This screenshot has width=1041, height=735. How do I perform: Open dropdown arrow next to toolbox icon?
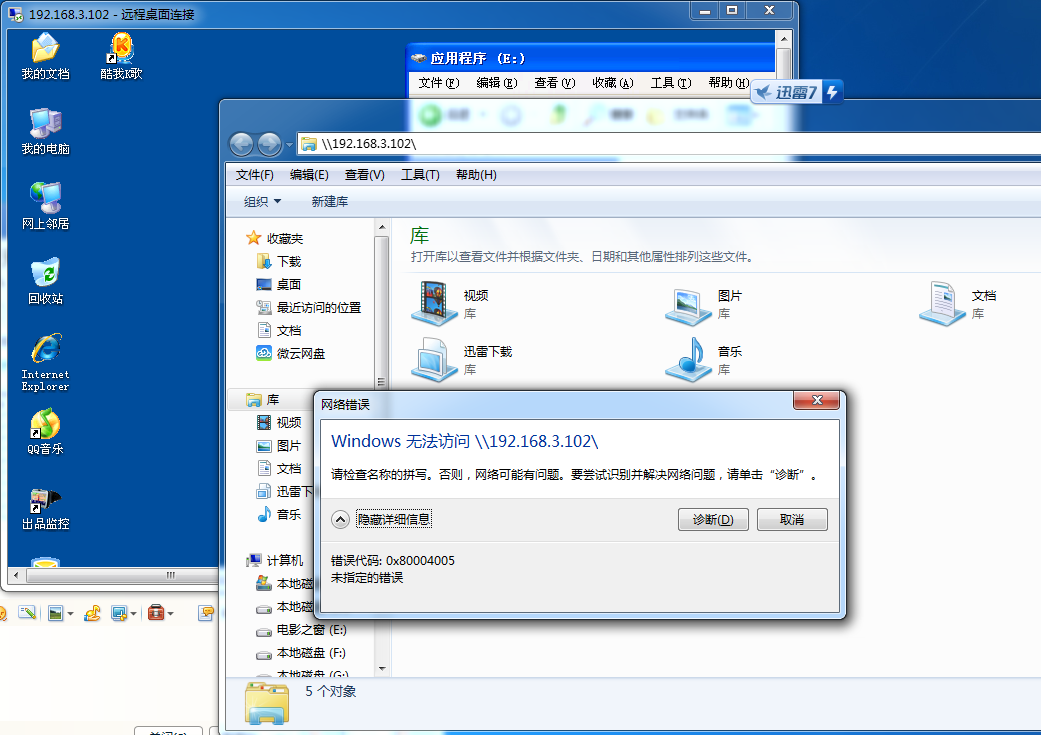171,613
